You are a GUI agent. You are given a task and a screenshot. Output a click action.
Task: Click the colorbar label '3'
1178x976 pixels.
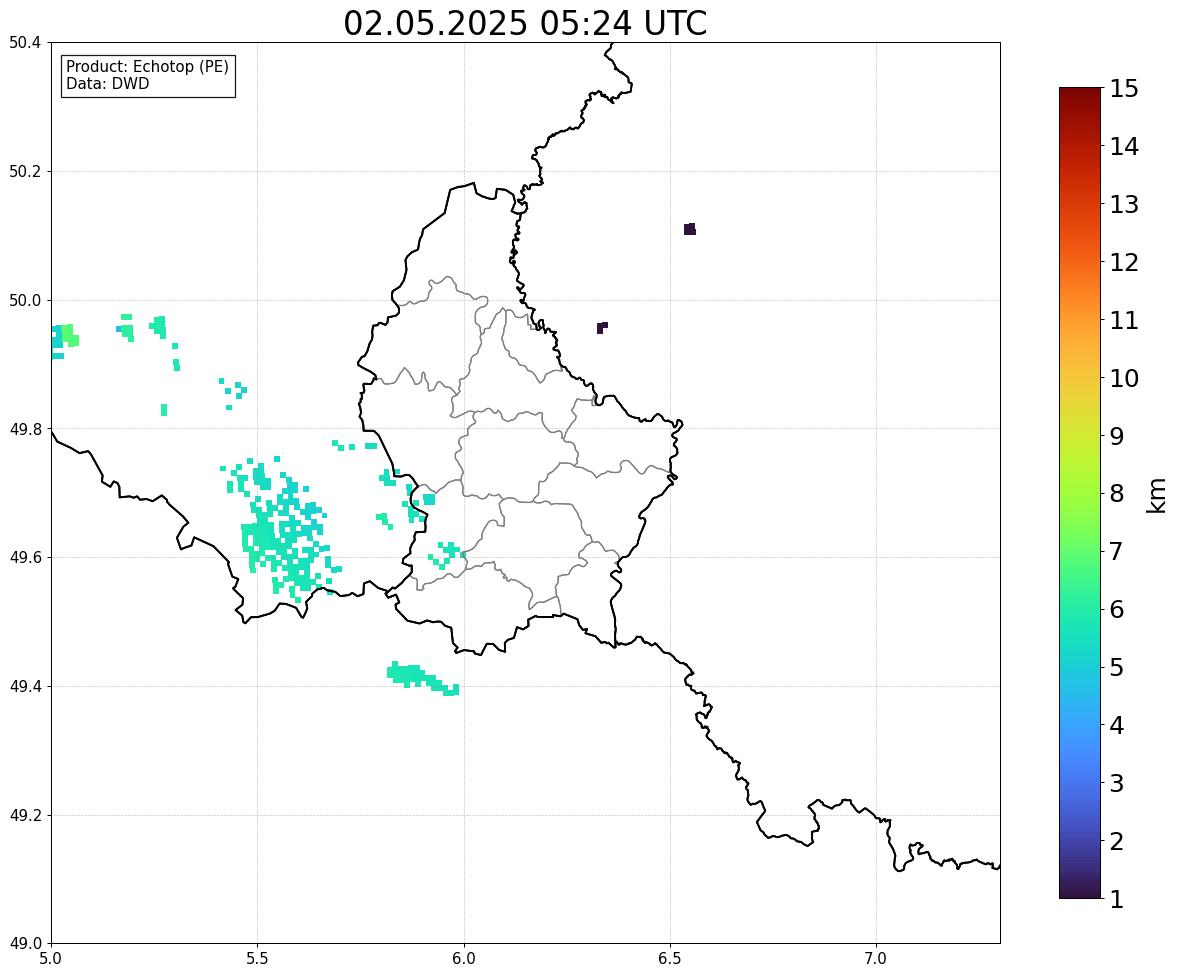pyautogui.click(x=1117, y=783)
